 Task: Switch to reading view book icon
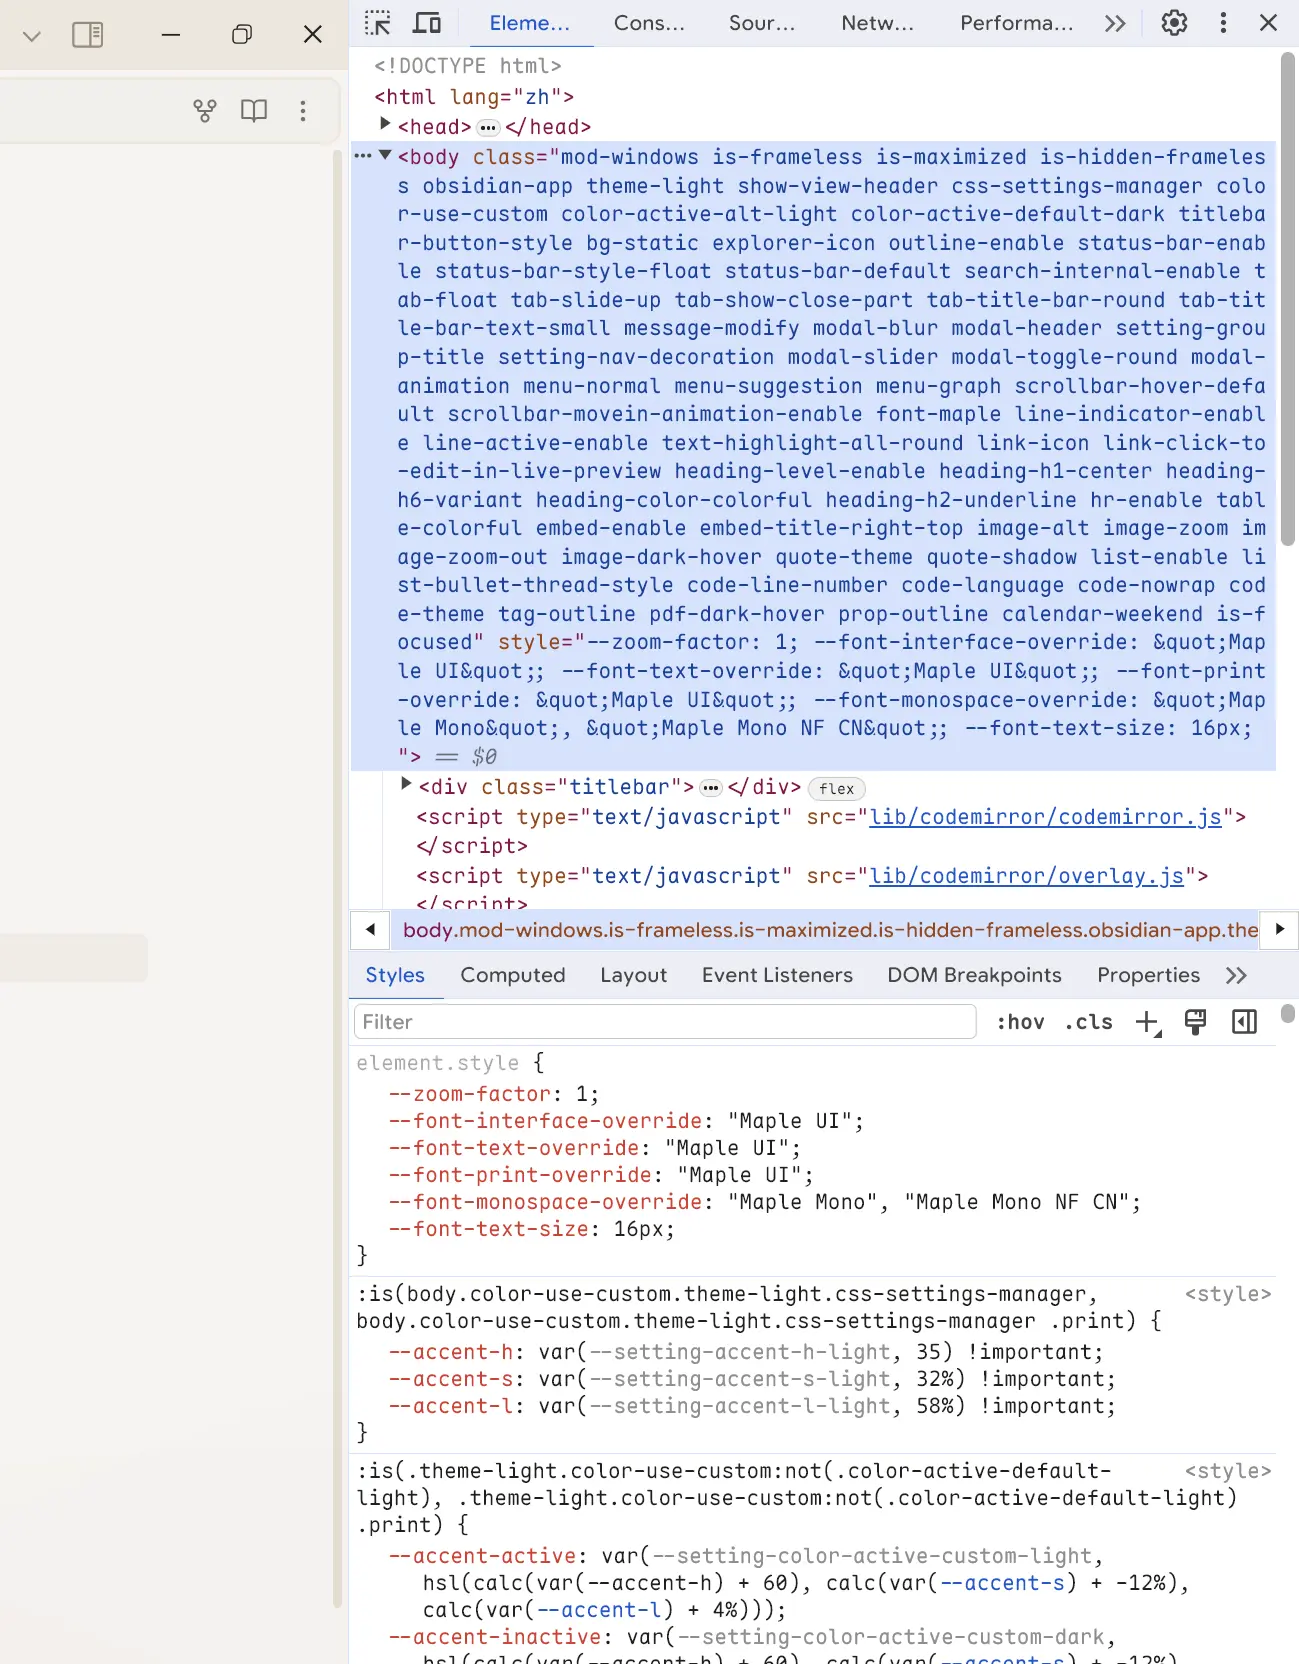click(x=254, y=110)
